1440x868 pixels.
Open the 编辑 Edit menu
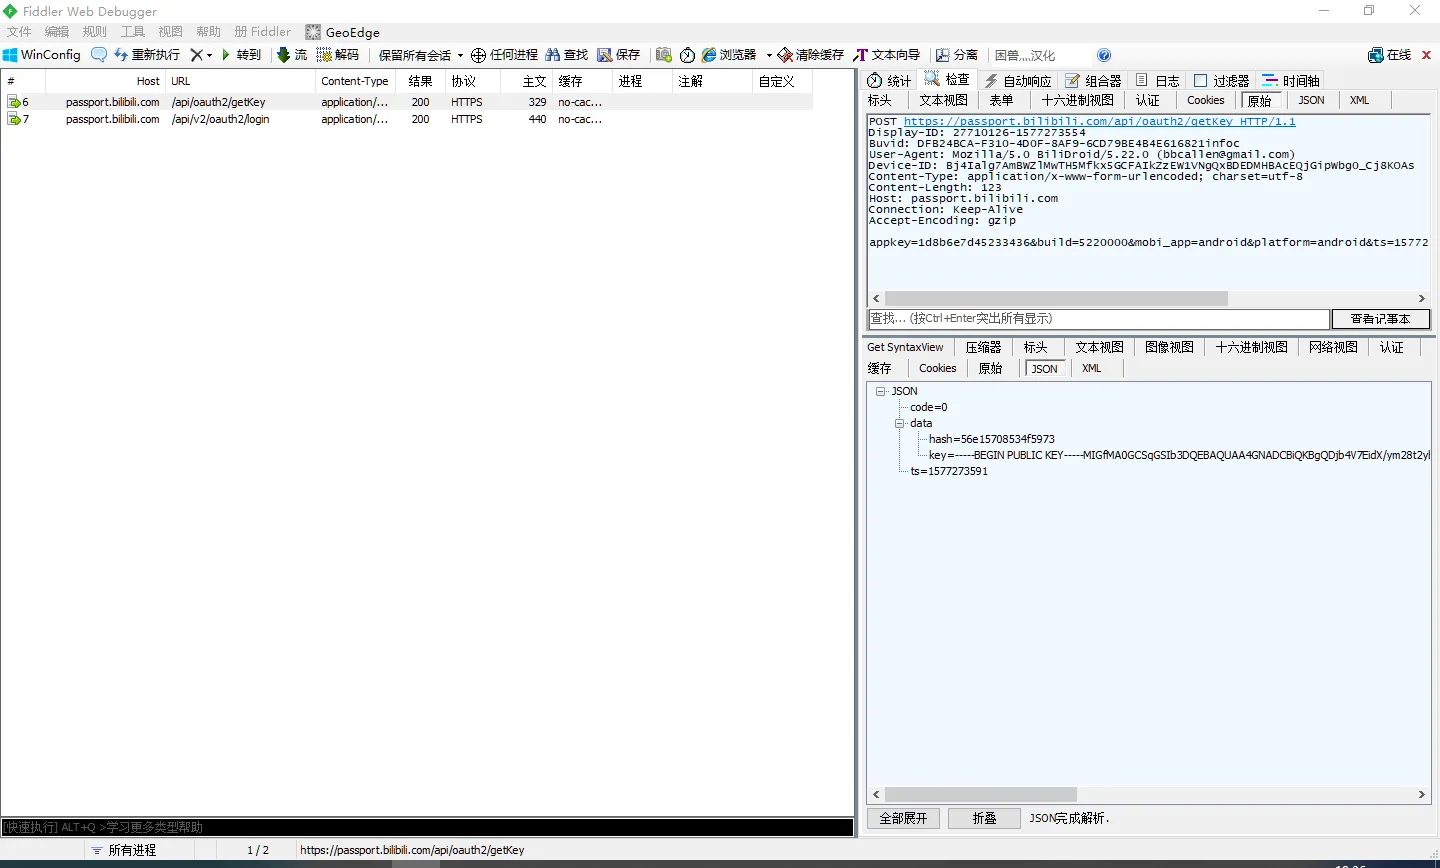(57, 32)
